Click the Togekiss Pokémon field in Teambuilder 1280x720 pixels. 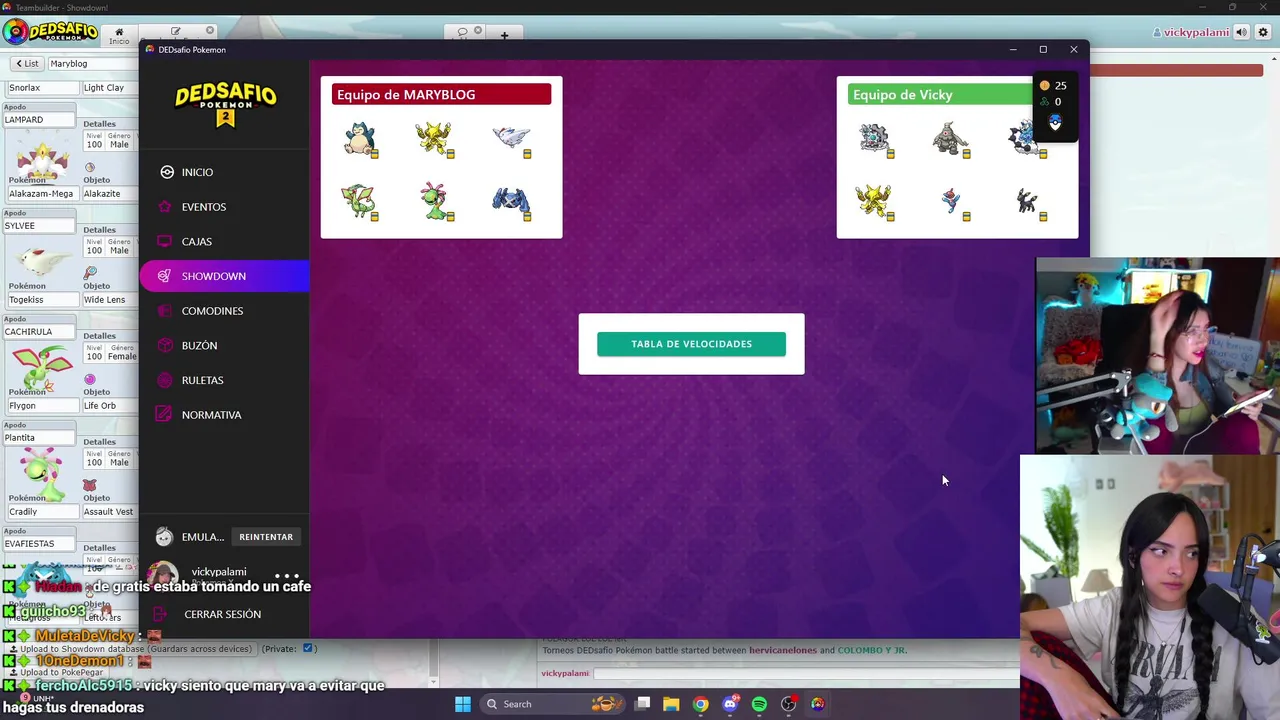click(x=41, y=299)
